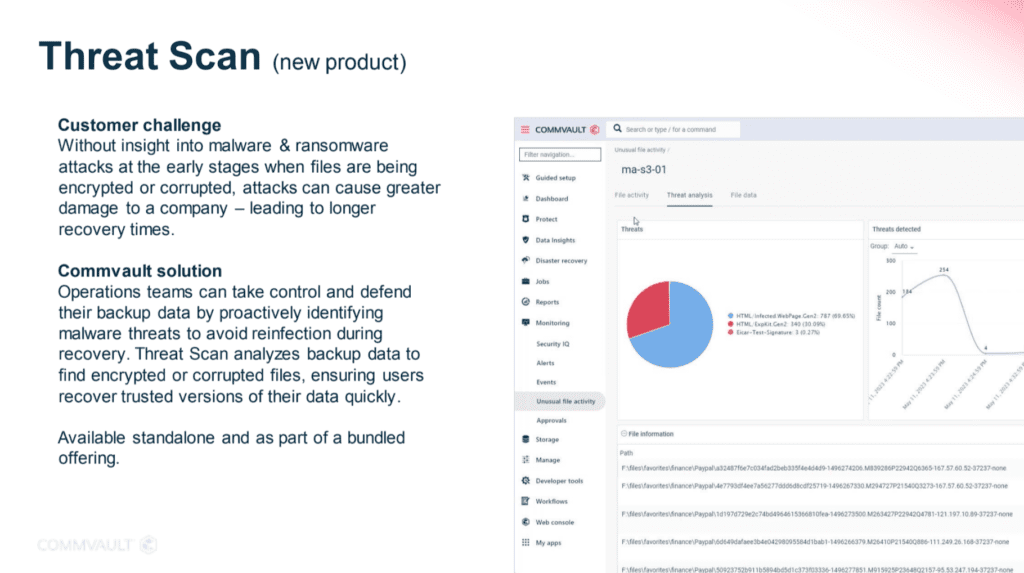Click the Monitoring icon
The width and height of the screenshot is (1024, 573).
click(526, 322)
